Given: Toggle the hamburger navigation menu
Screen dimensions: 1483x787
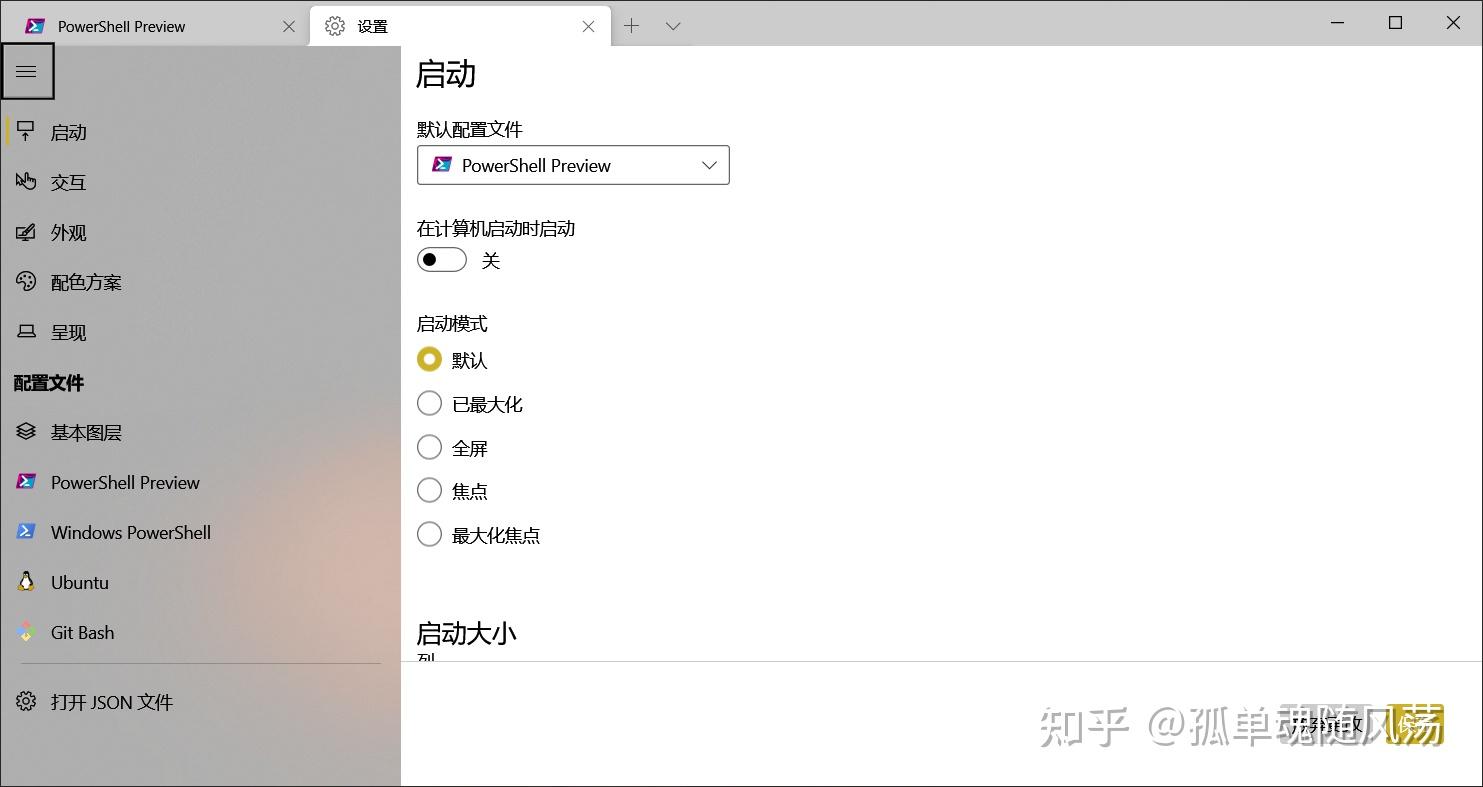Looking at the screenshot, I should coord(27,72).
